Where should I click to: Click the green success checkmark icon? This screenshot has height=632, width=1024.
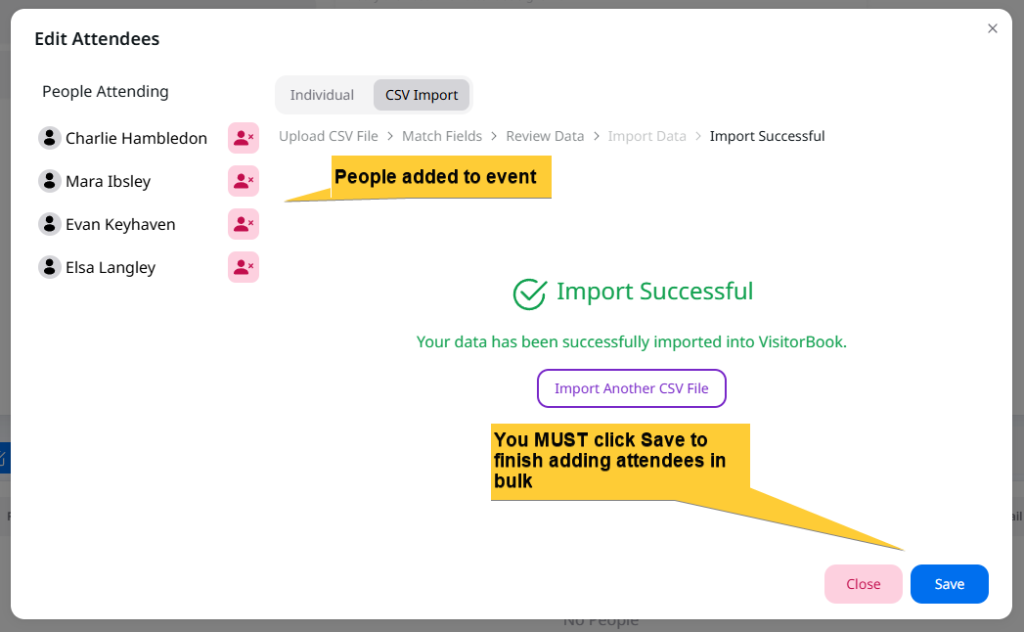pyautogui.click(x=529, y=293)
